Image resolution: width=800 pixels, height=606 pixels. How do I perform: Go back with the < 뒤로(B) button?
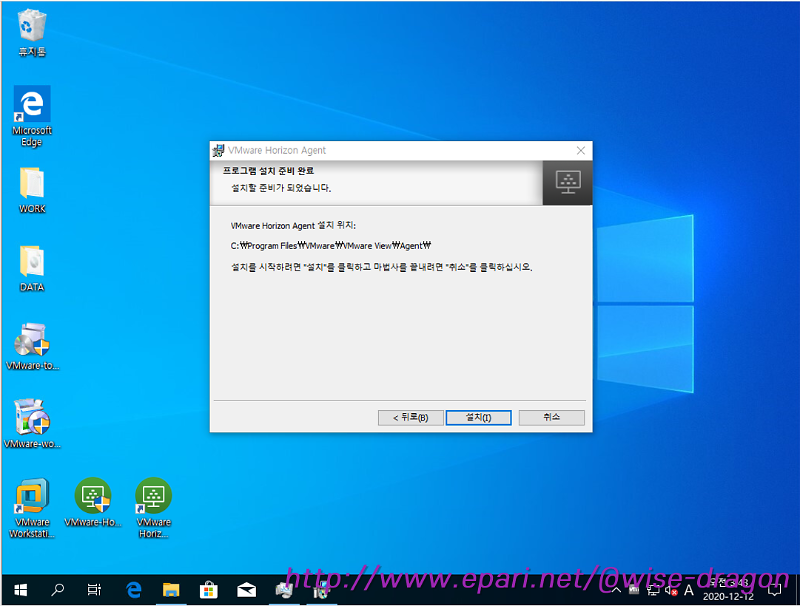click(410, 417)
